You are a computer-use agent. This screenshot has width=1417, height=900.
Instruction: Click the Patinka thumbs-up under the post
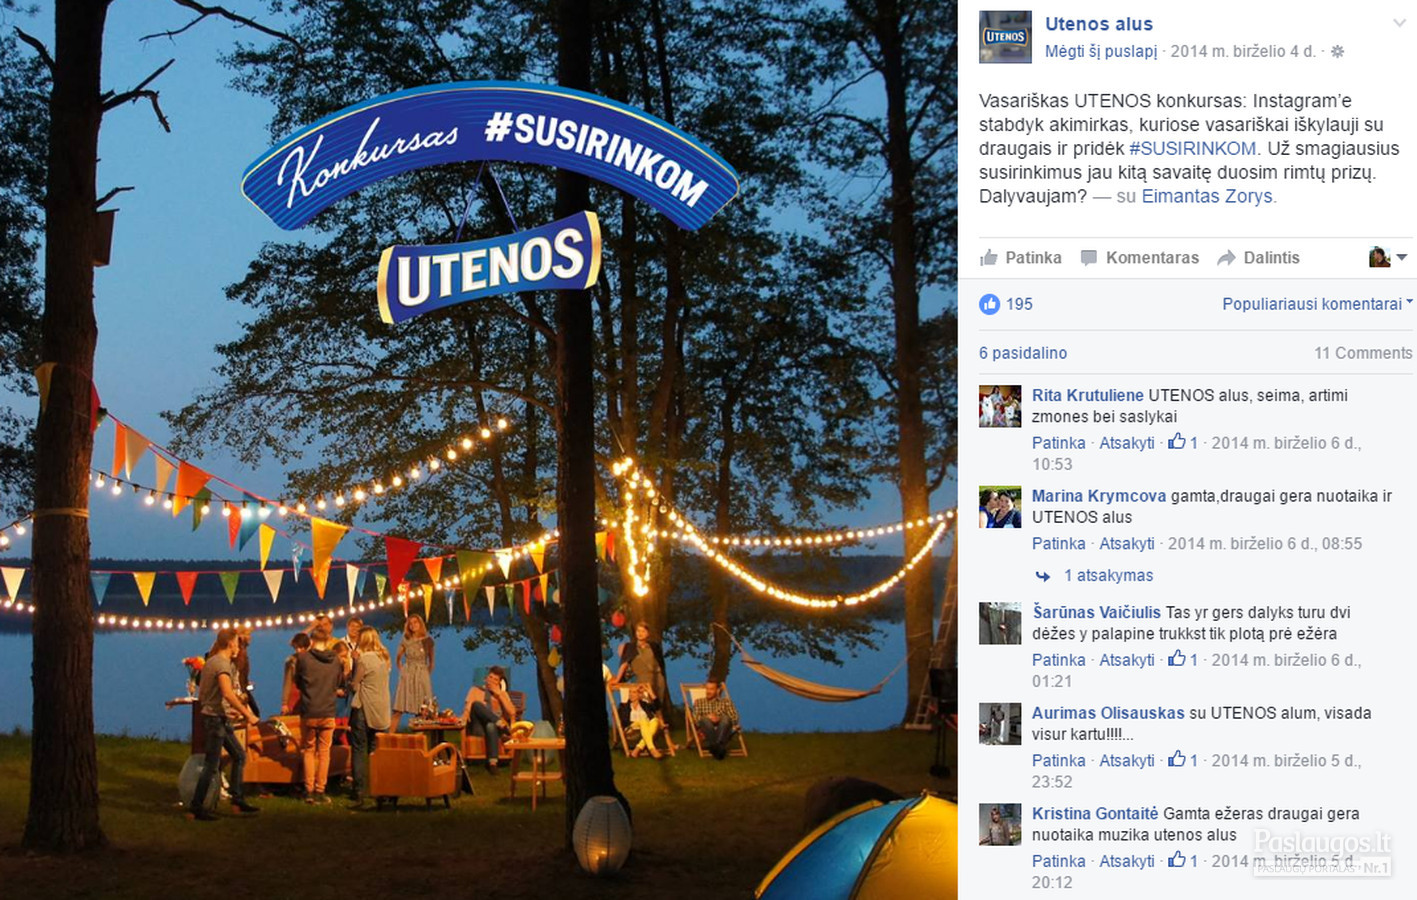coord(989,258)
